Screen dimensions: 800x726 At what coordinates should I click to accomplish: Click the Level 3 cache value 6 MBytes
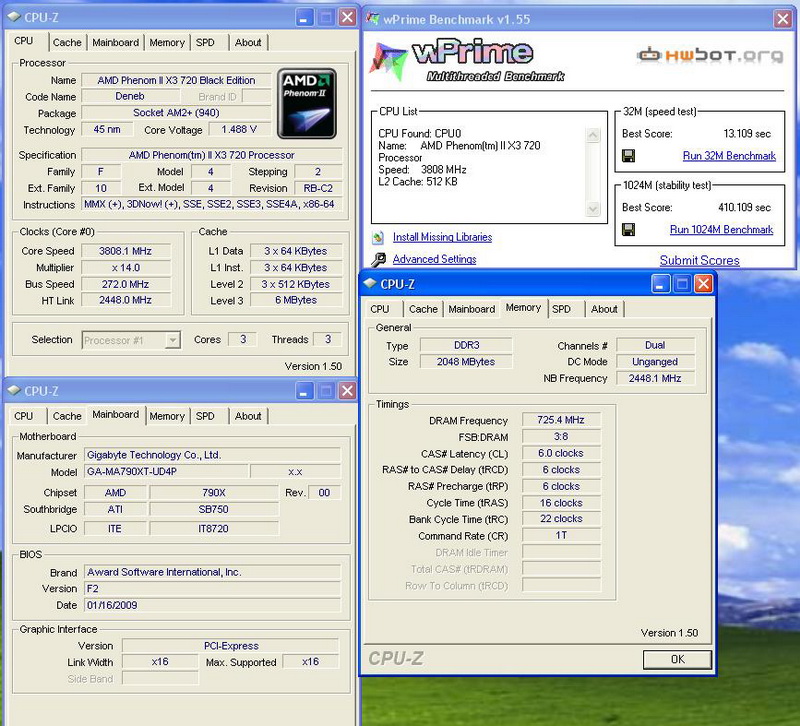pyautogui.click(x=296, y=300)
